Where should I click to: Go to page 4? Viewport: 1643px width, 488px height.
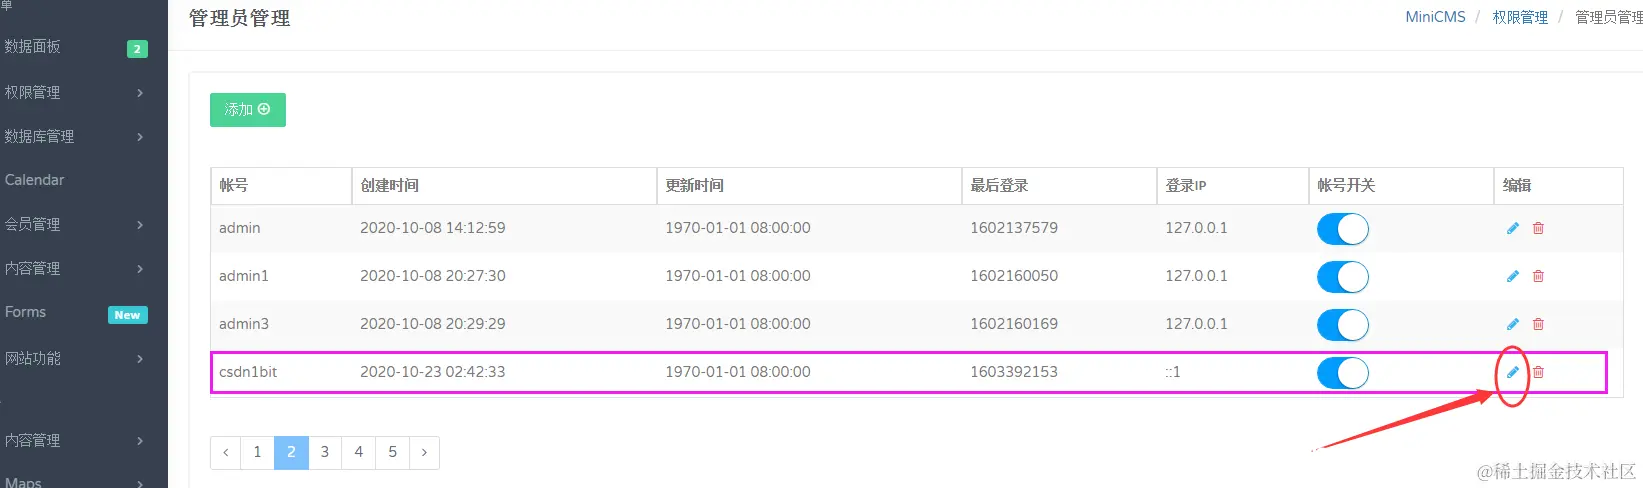click(359, 452)
